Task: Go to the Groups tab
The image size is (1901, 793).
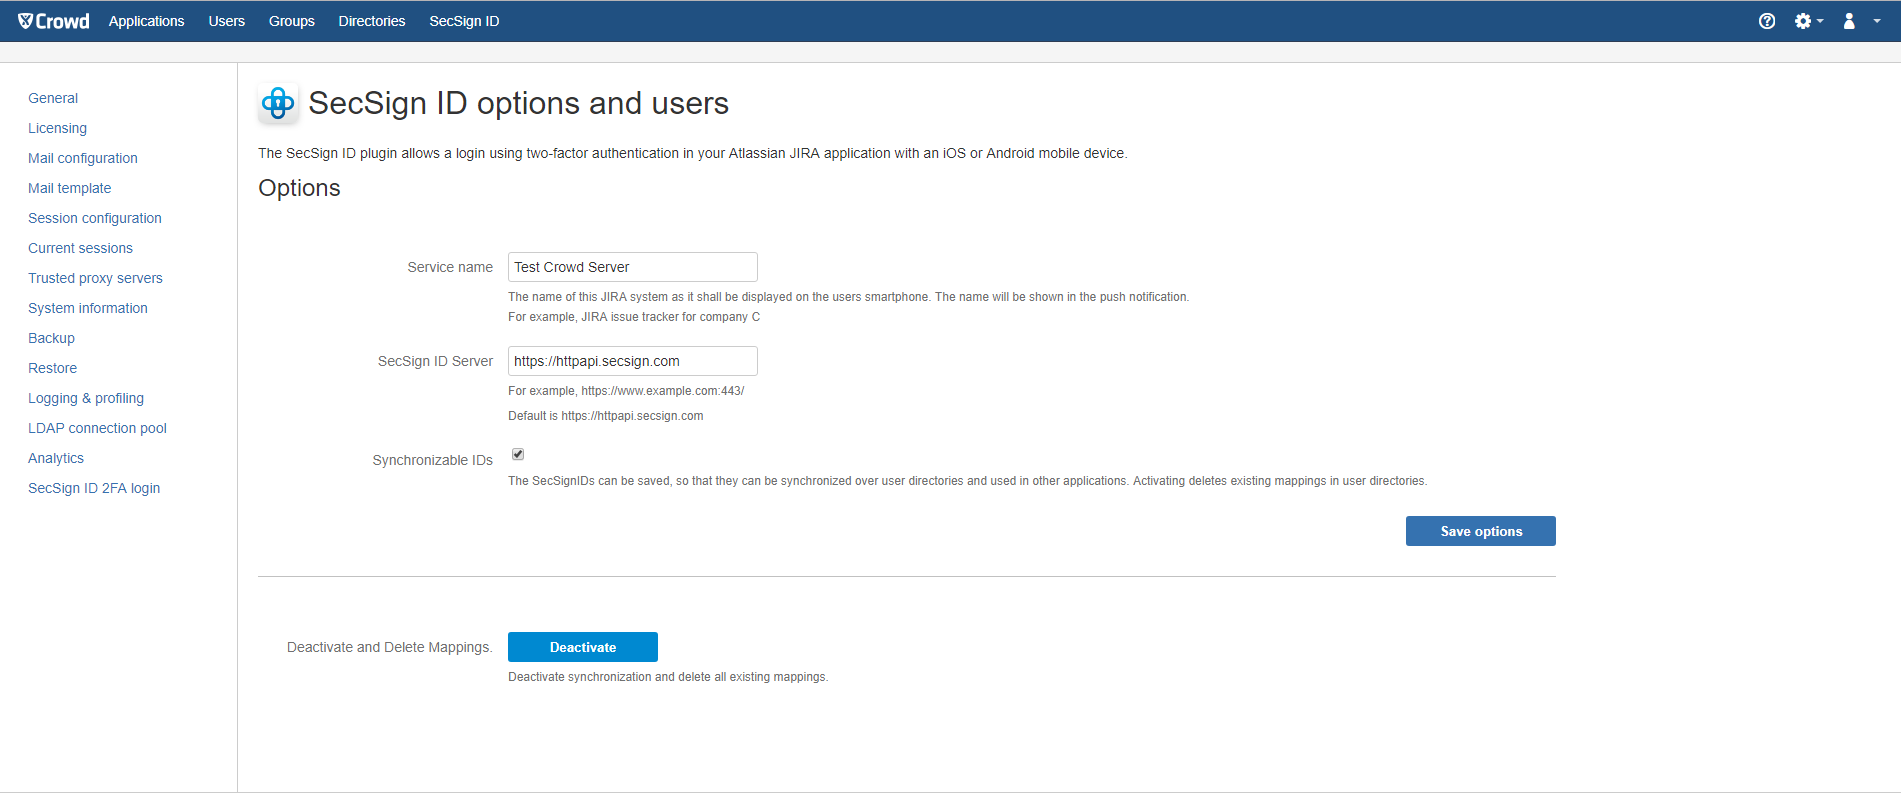Action: pyautogui.click(x=291, y=21)
